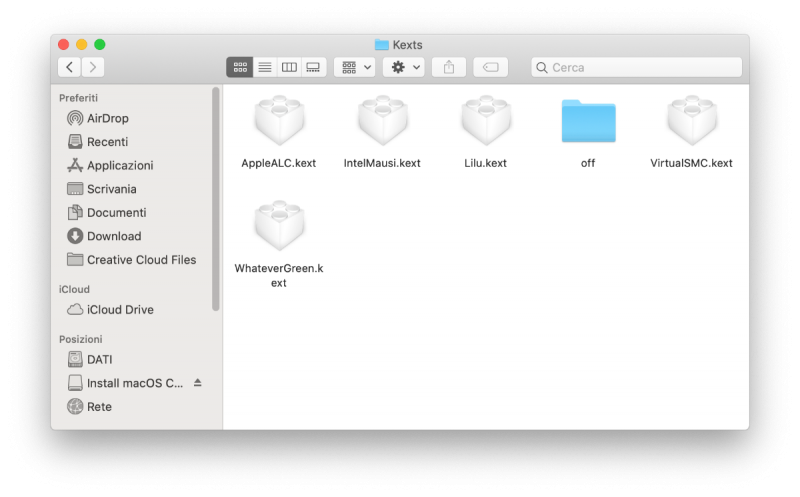Screen dimensions: 800x497
Task: Eject the Install macOS volume
Action: [x=198, y=383]
